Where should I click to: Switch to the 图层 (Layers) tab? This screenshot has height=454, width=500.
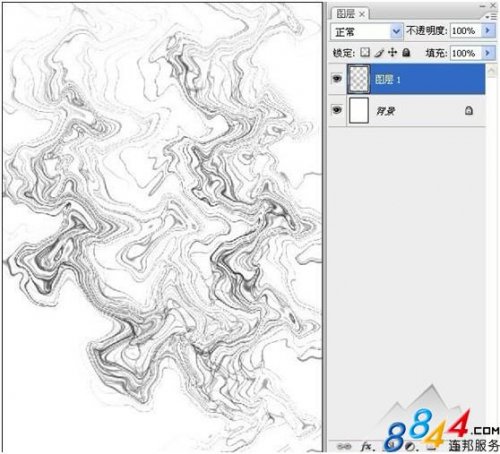pyautogui.click(x=345, y=14)
